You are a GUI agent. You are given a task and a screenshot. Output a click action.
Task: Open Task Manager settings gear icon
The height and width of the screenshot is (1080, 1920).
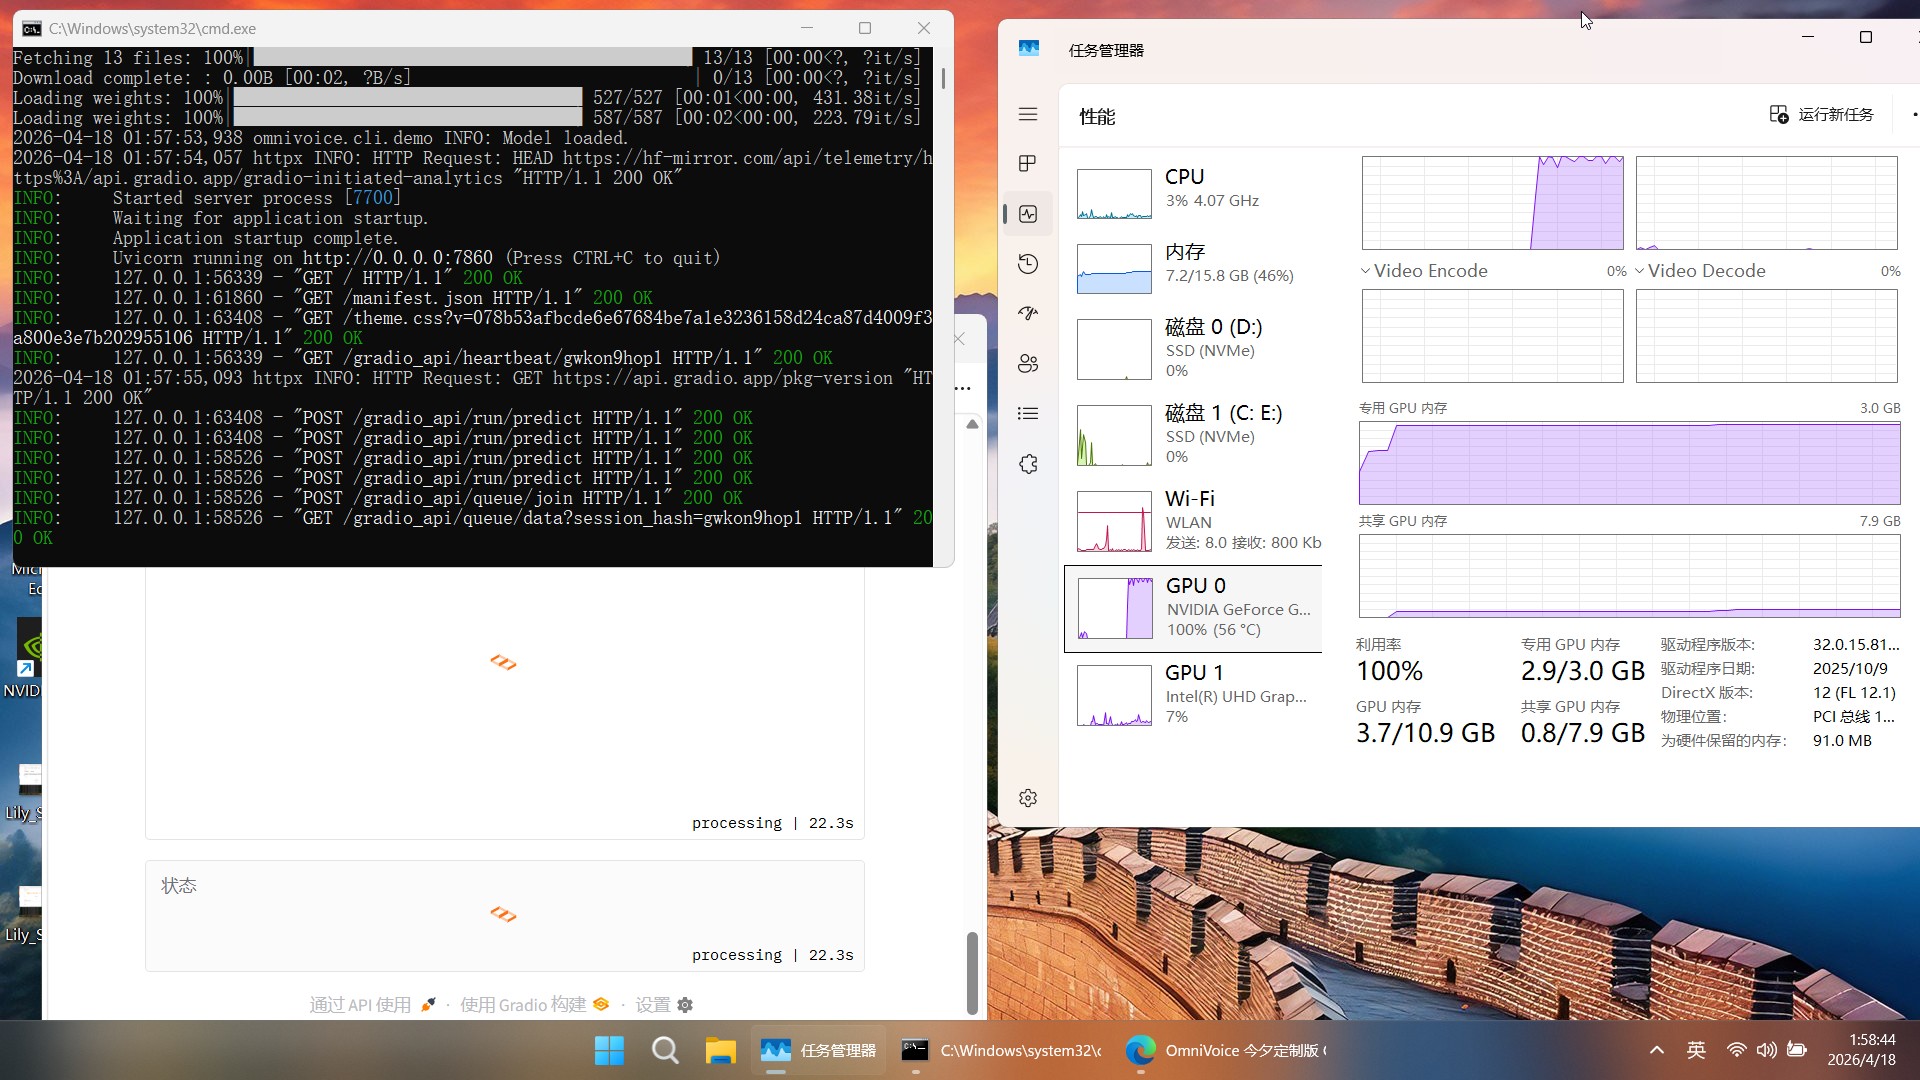(1027, 798)
